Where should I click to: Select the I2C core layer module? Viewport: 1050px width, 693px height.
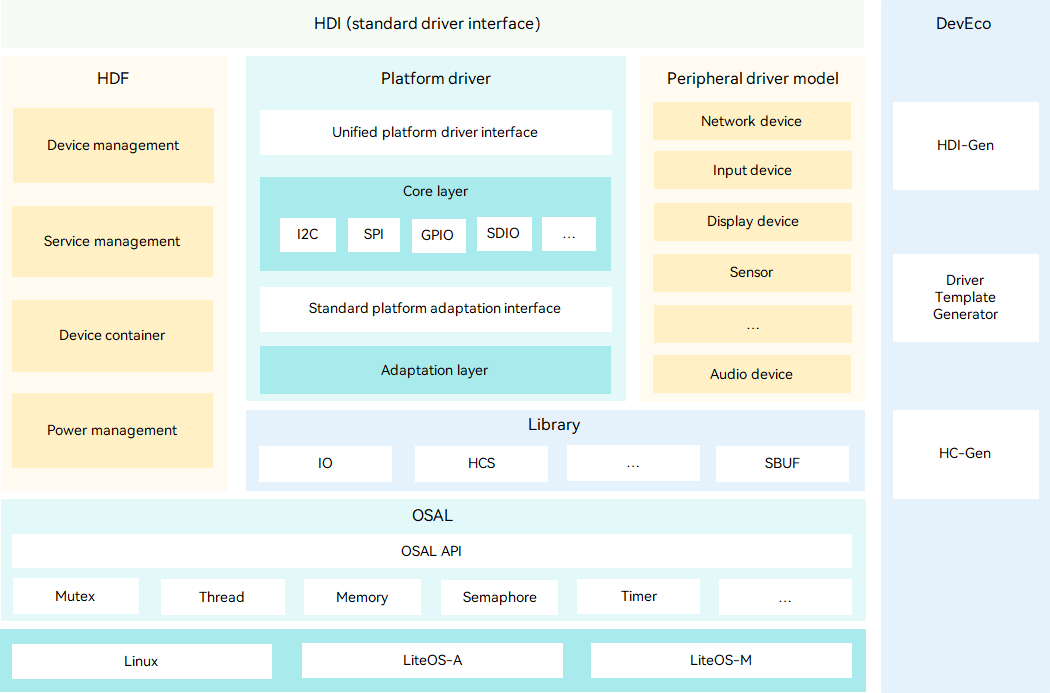tap(307, 234)
